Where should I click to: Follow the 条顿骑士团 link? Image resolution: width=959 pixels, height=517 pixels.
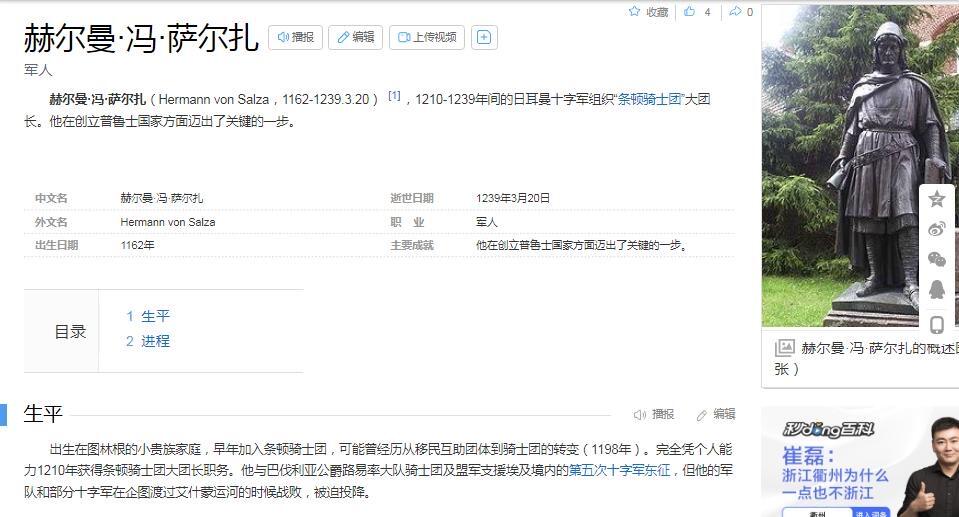click(649, 99)
